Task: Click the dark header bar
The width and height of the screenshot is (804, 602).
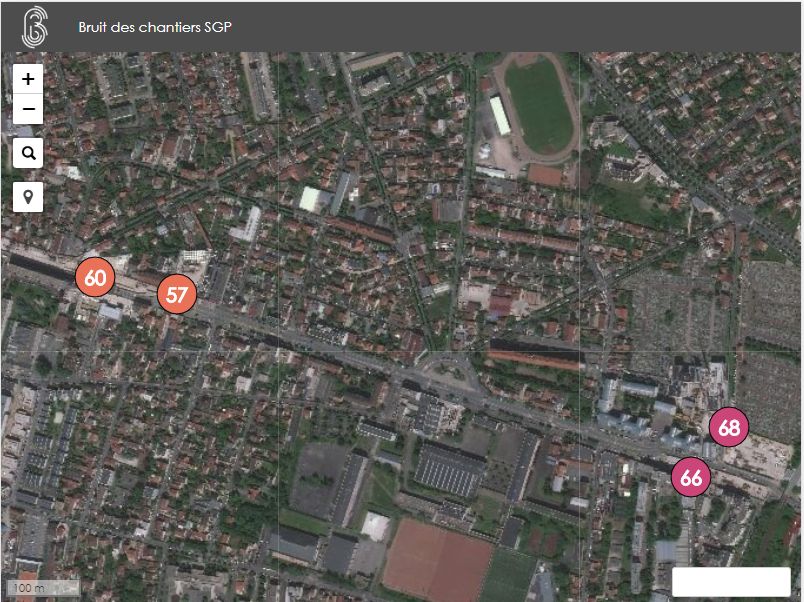Action: 500,27
